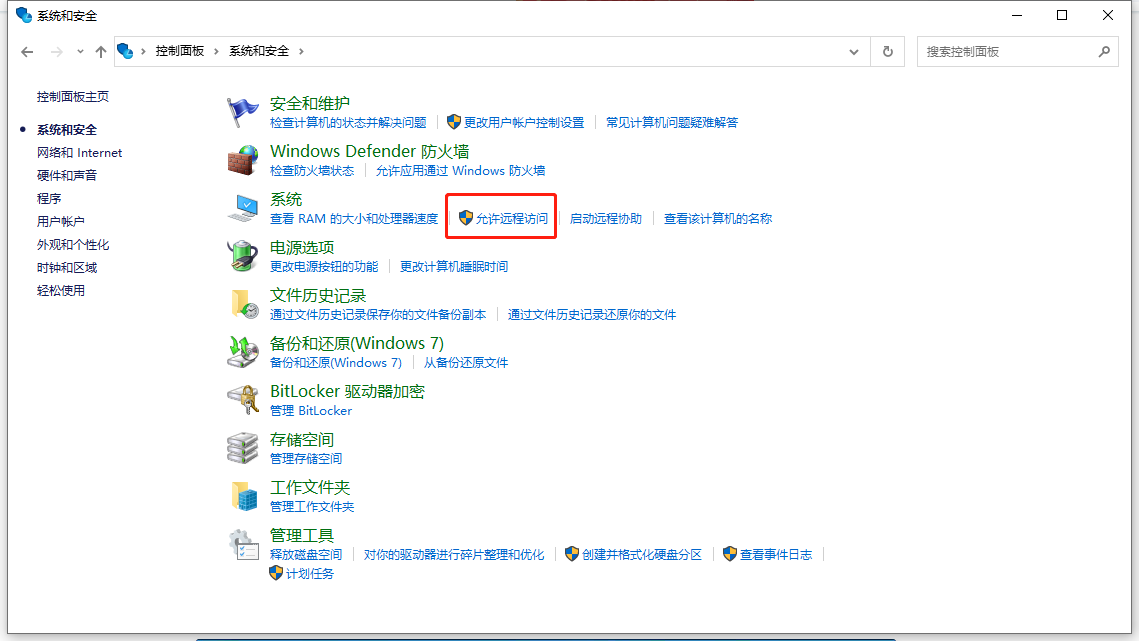This screenshot has width=1139, height=641.
Task: Click the forward arrow navigation button
Action: click(x=56, y=52)
